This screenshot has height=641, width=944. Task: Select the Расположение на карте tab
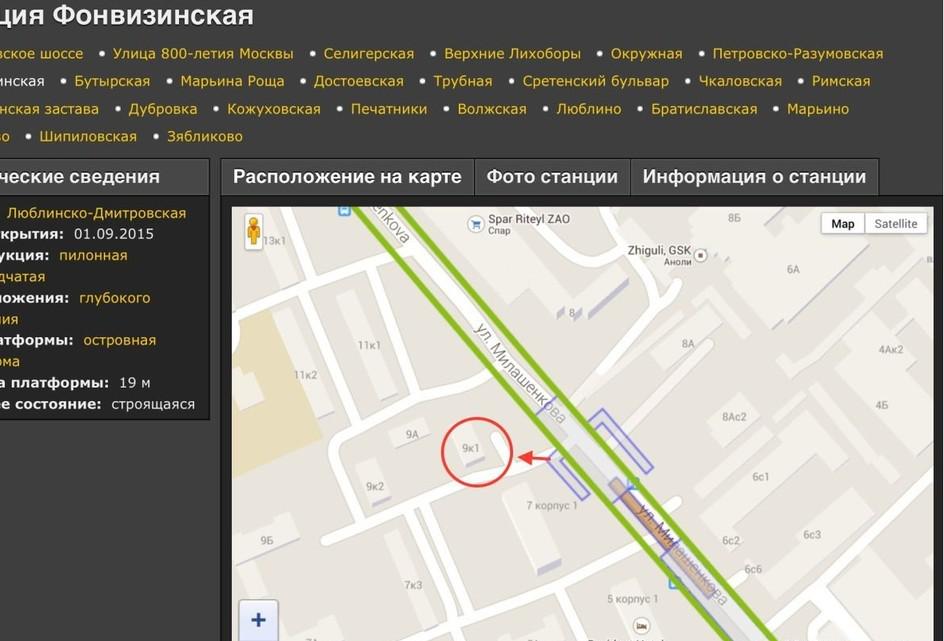(x=347, y=177)
